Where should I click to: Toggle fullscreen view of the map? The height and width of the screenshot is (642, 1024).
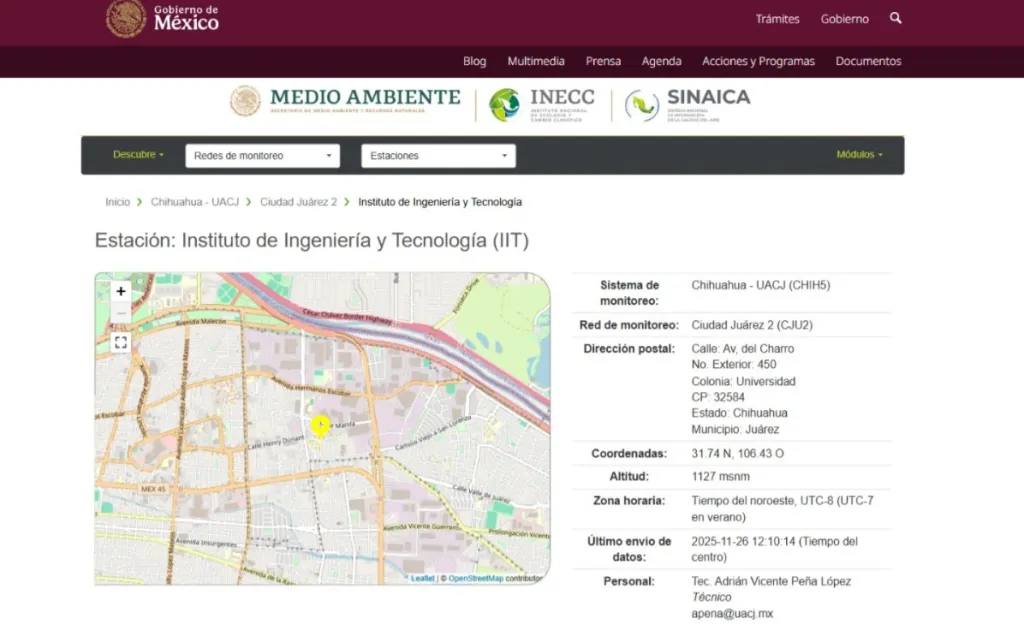[121, 343]
